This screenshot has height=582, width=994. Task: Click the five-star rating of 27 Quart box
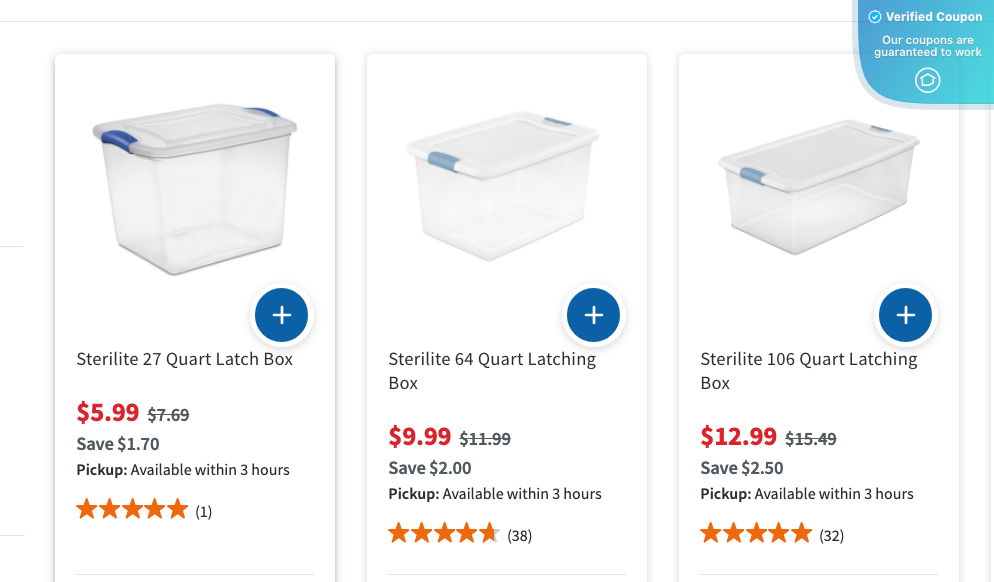pyautogui.click(x=132, y=510)
